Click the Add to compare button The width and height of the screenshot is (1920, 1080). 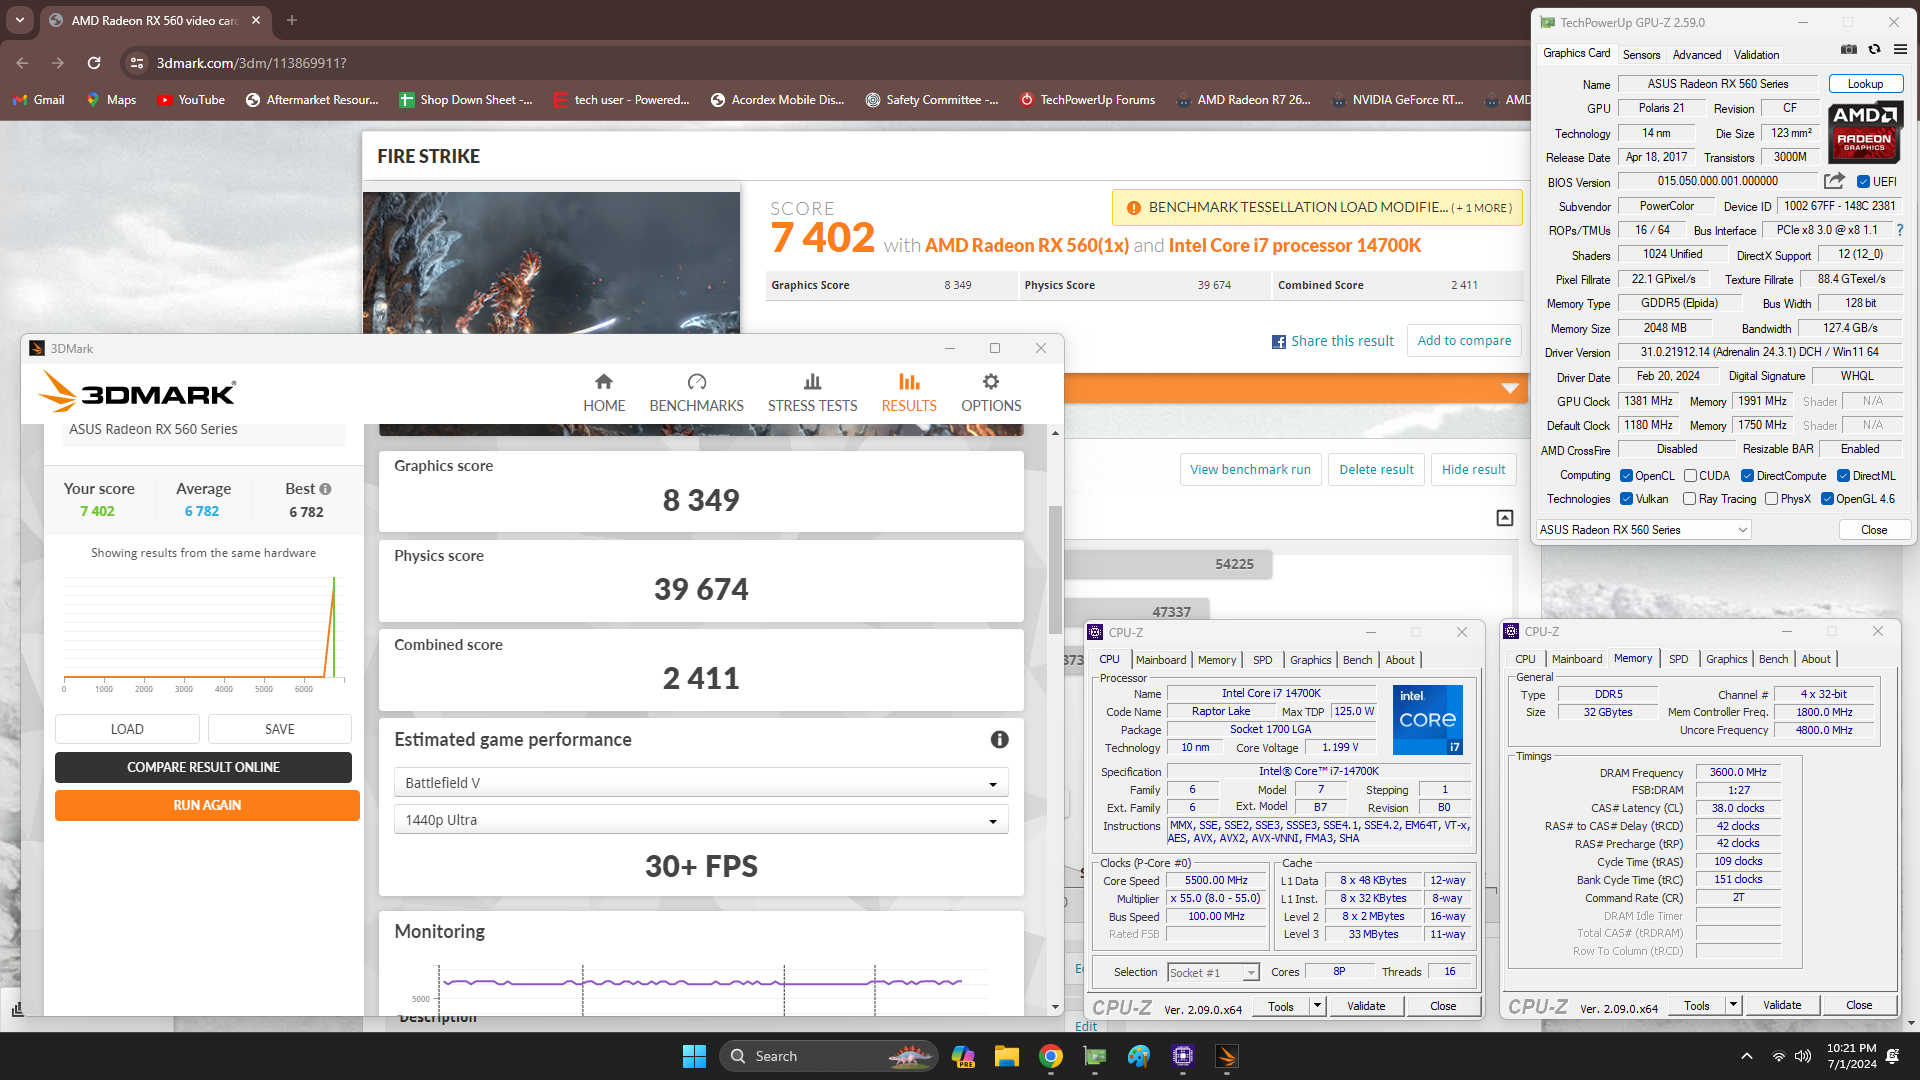click(x=1464, y=341)
